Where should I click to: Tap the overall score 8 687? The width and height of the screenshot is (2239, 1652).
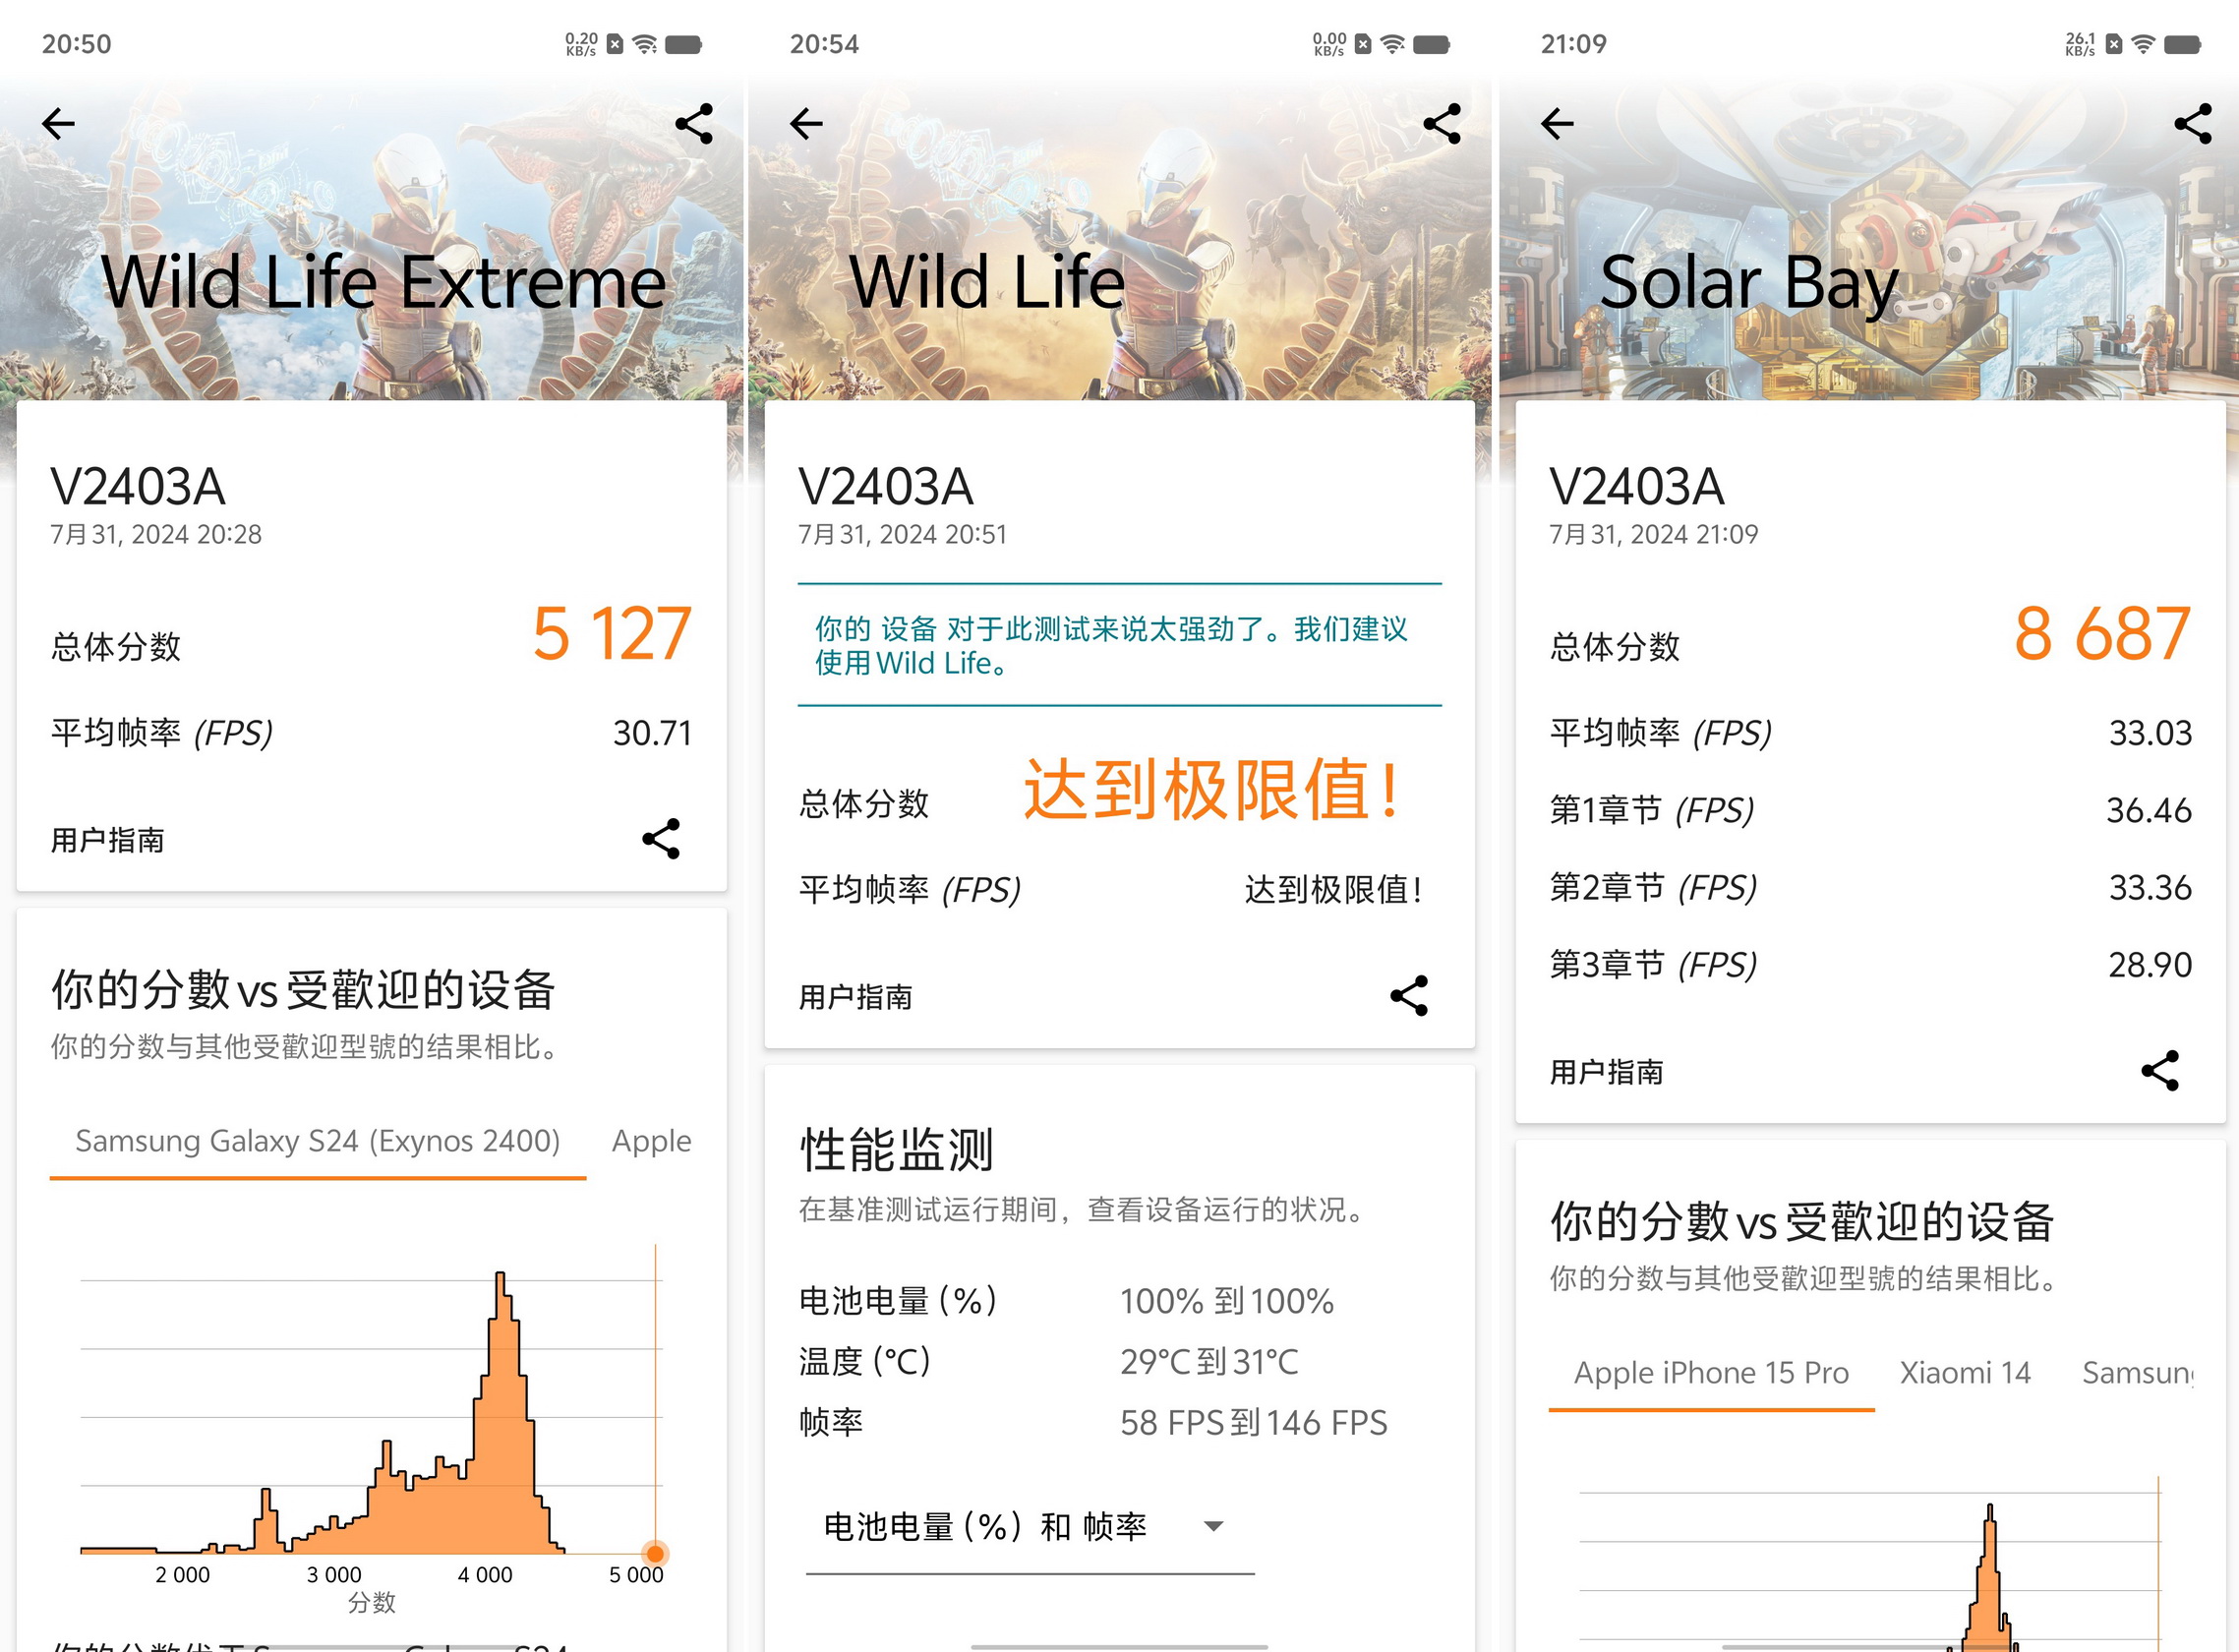pos(2102,634)
